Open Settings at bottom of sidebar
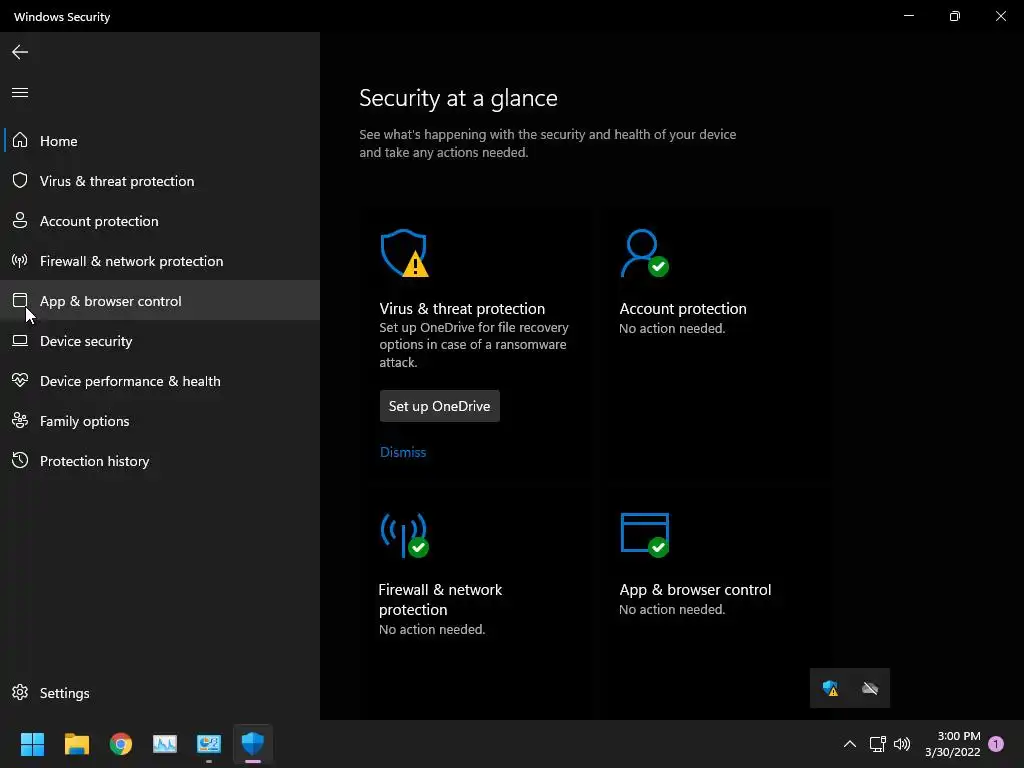The width and height of the screenshot is (1024, 768). 160,693
